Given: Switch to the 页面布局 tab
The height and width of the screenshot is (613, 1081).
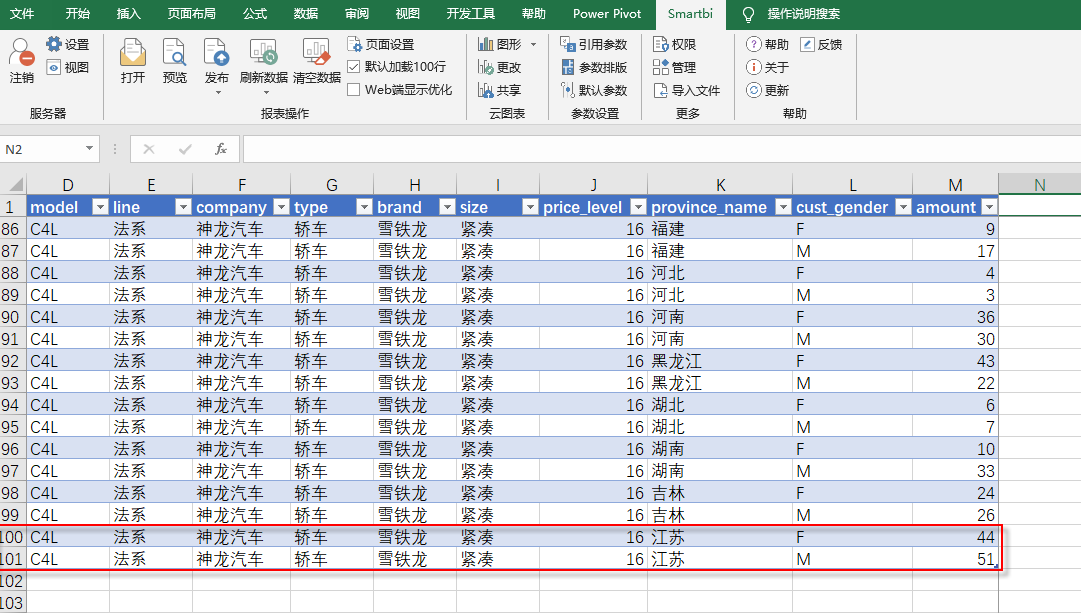Looking at the screenshot, I should 192,14.
